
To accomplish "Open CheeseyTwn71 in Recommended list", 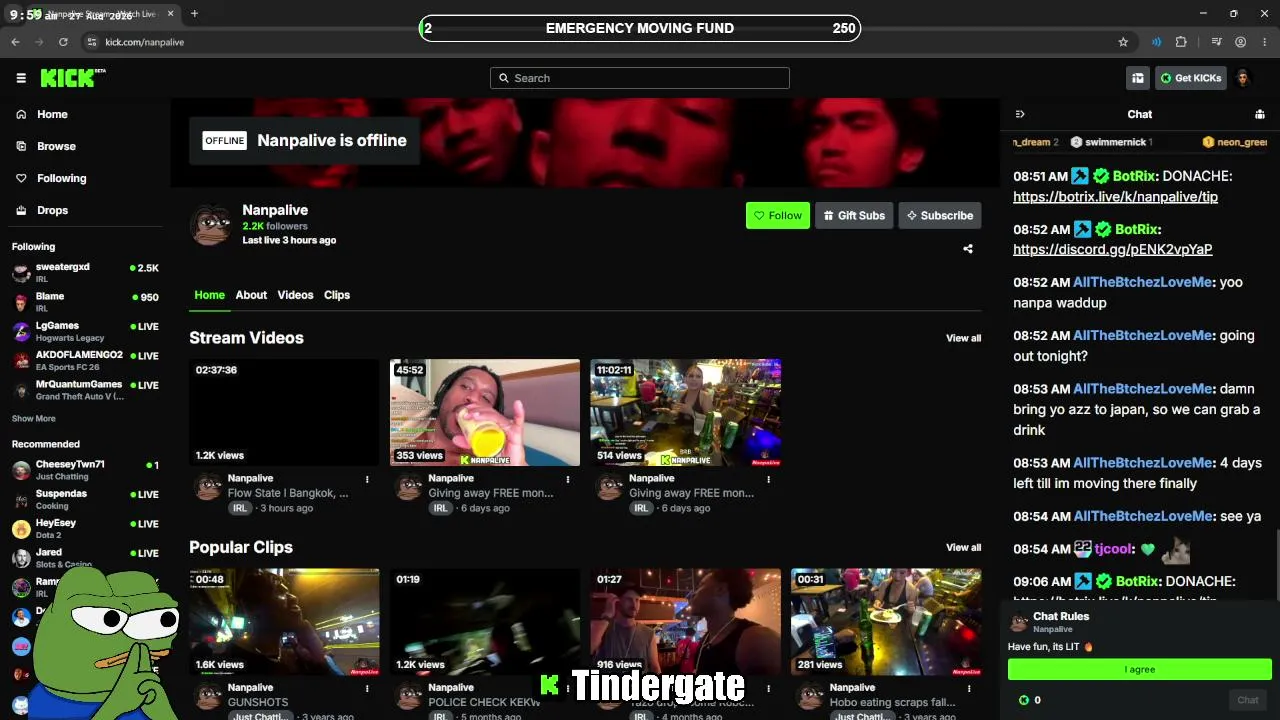I will (x=85, y=470).
